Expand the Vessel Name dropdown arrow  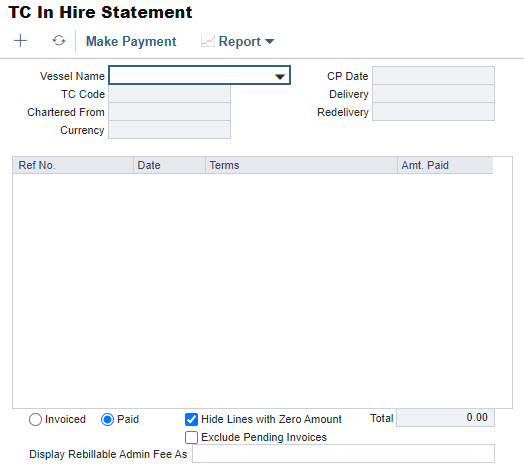pos(280,77)
